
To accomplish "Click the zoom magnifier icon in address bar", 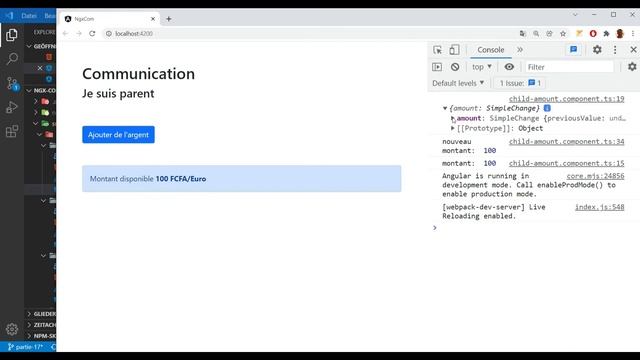I will pyautogui.click(x=536, y=33).
